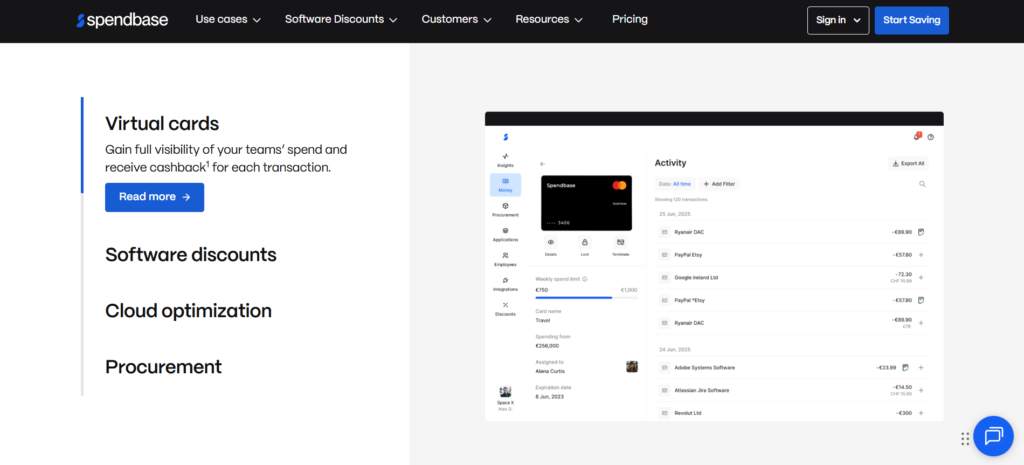This screenshot has height=465, width=1024.
Task: Click the dots grip beside chat button
Action: pyautogui.click(x=965, y=439)
